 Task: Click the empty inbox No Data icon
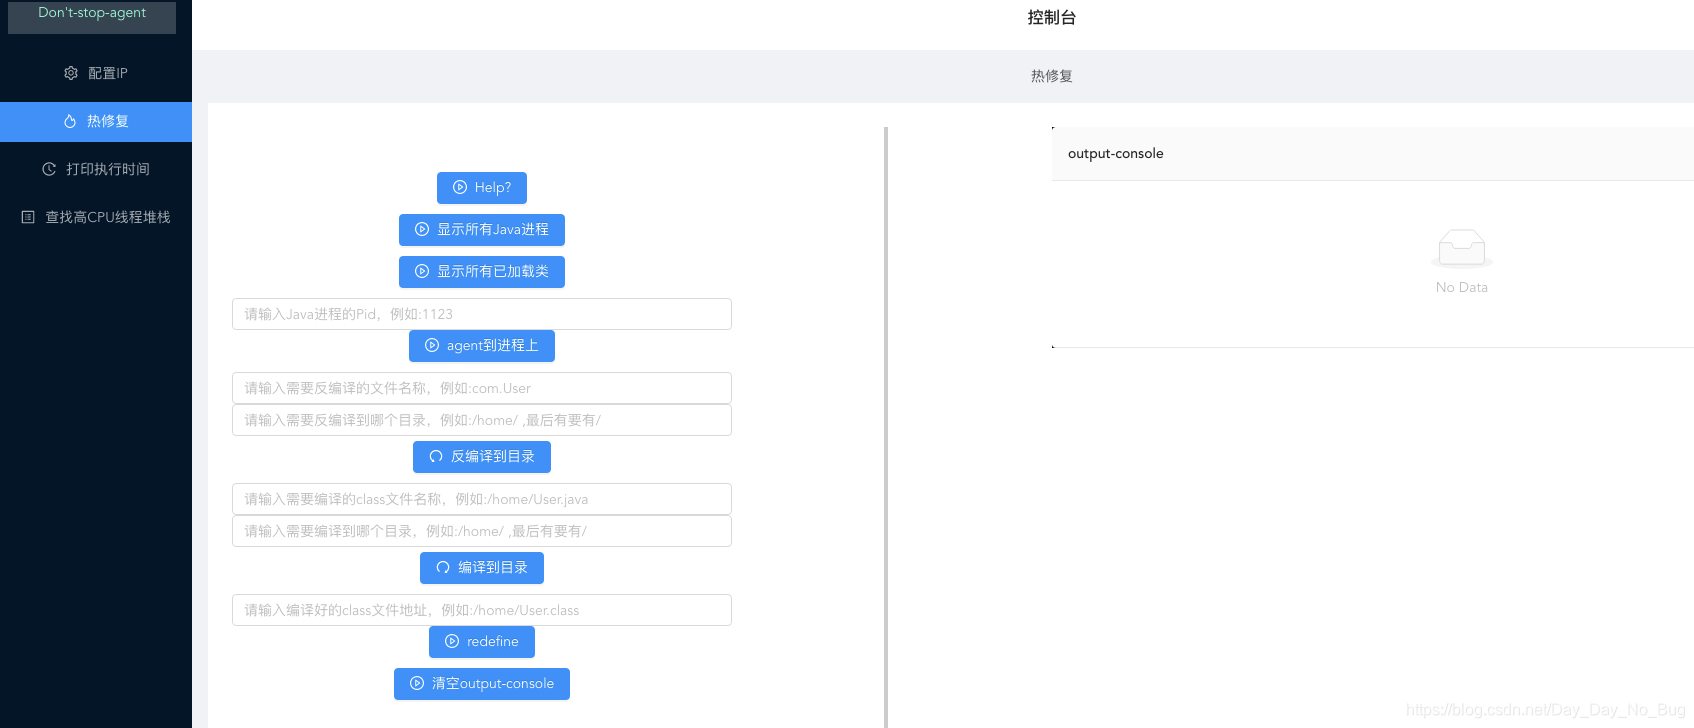pos(1462,248)
